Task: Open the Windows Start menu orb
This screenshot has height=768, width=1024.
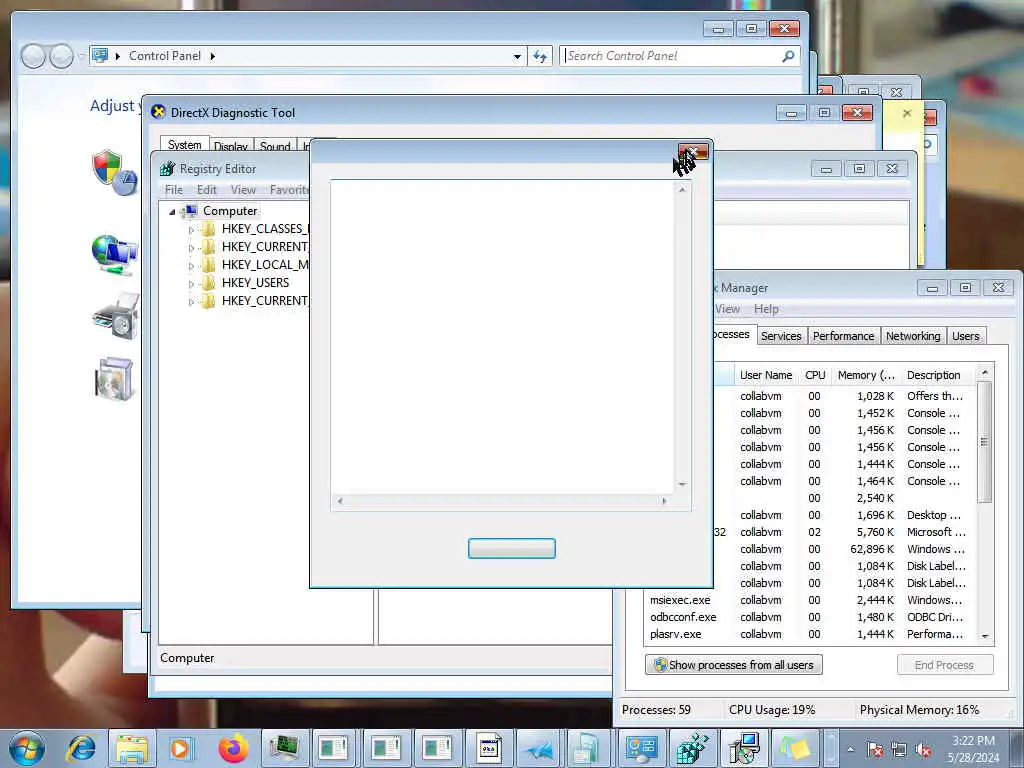Action: (27, 749)
